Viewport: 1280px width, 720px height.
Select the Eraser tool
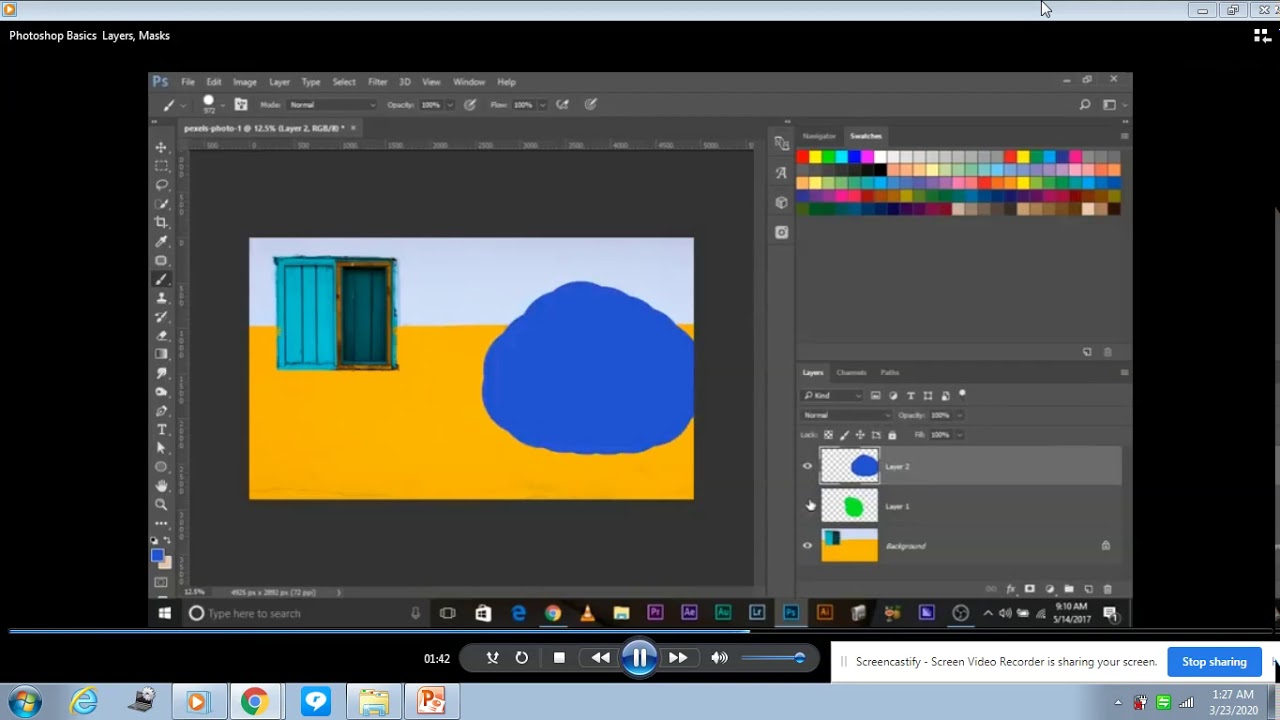point(161,335)
